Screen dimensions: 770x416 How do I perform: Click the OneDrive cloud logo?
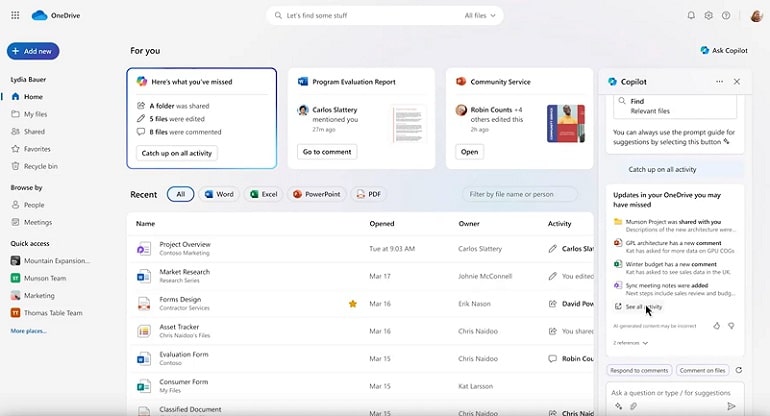[x=39, y=16]
